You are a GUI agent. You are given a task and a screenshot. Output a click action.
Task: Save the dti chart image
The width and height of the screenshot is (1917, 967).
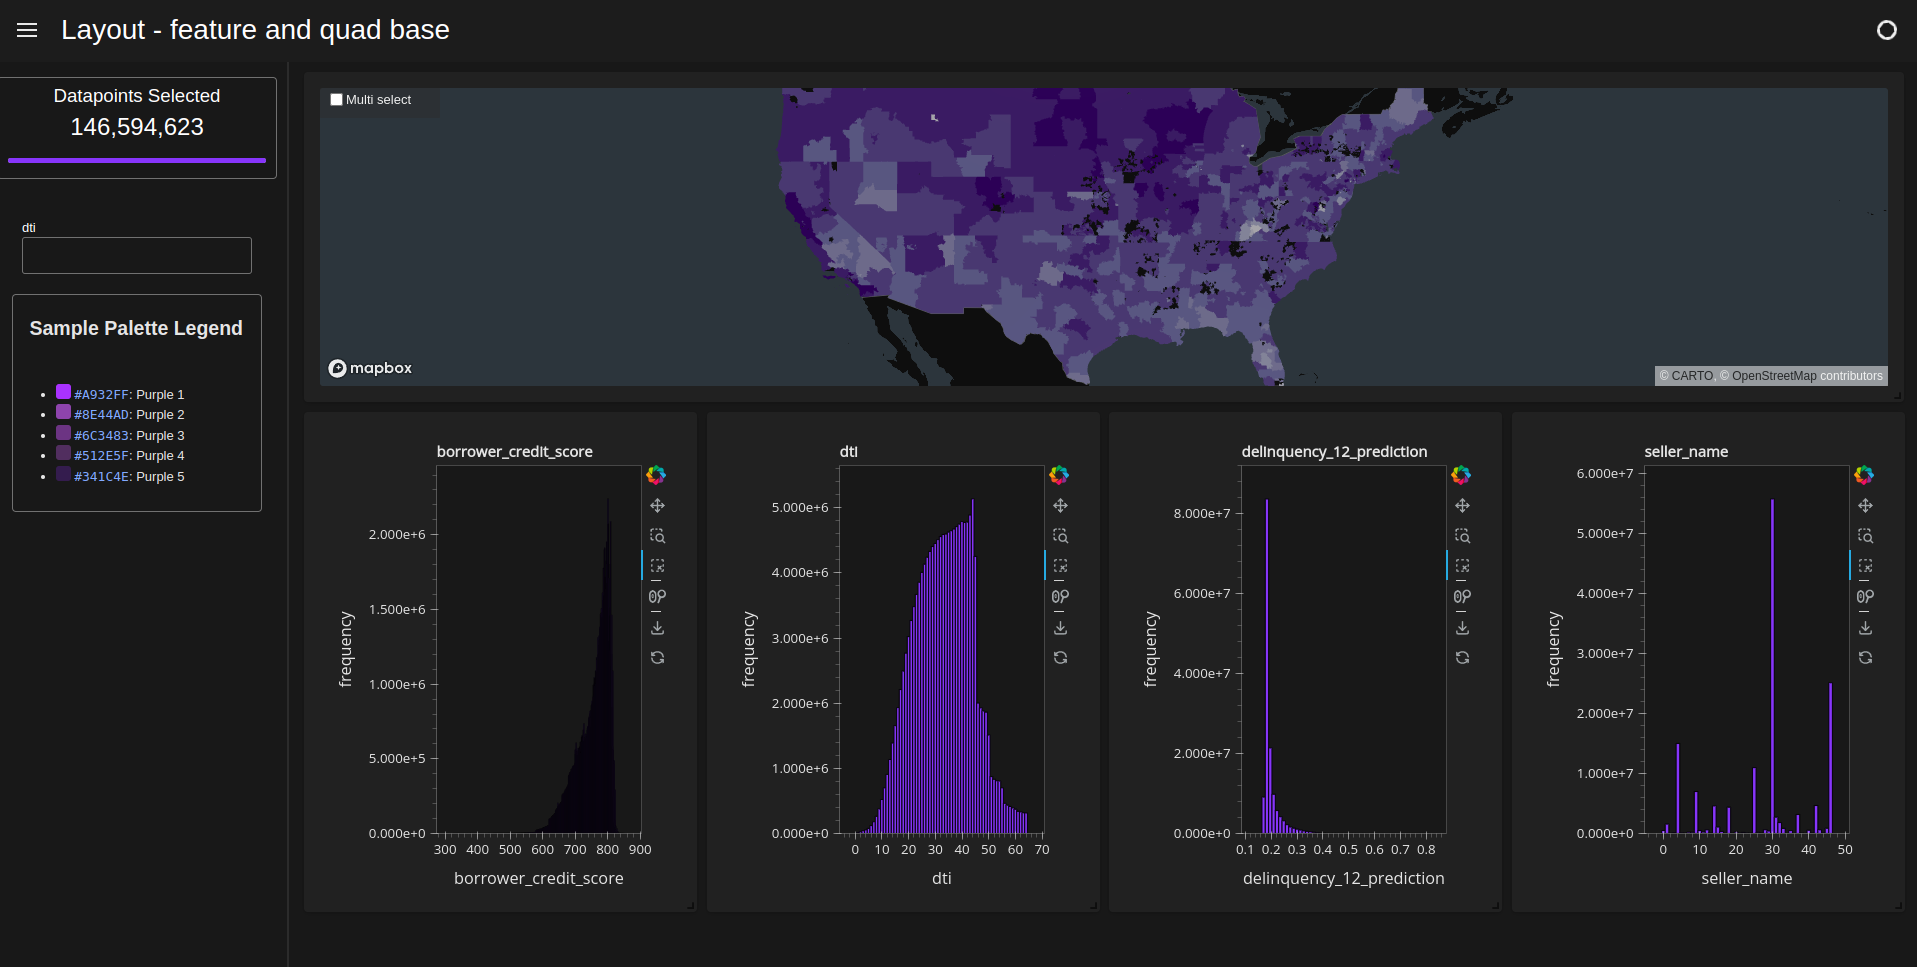coord(1060,628)
